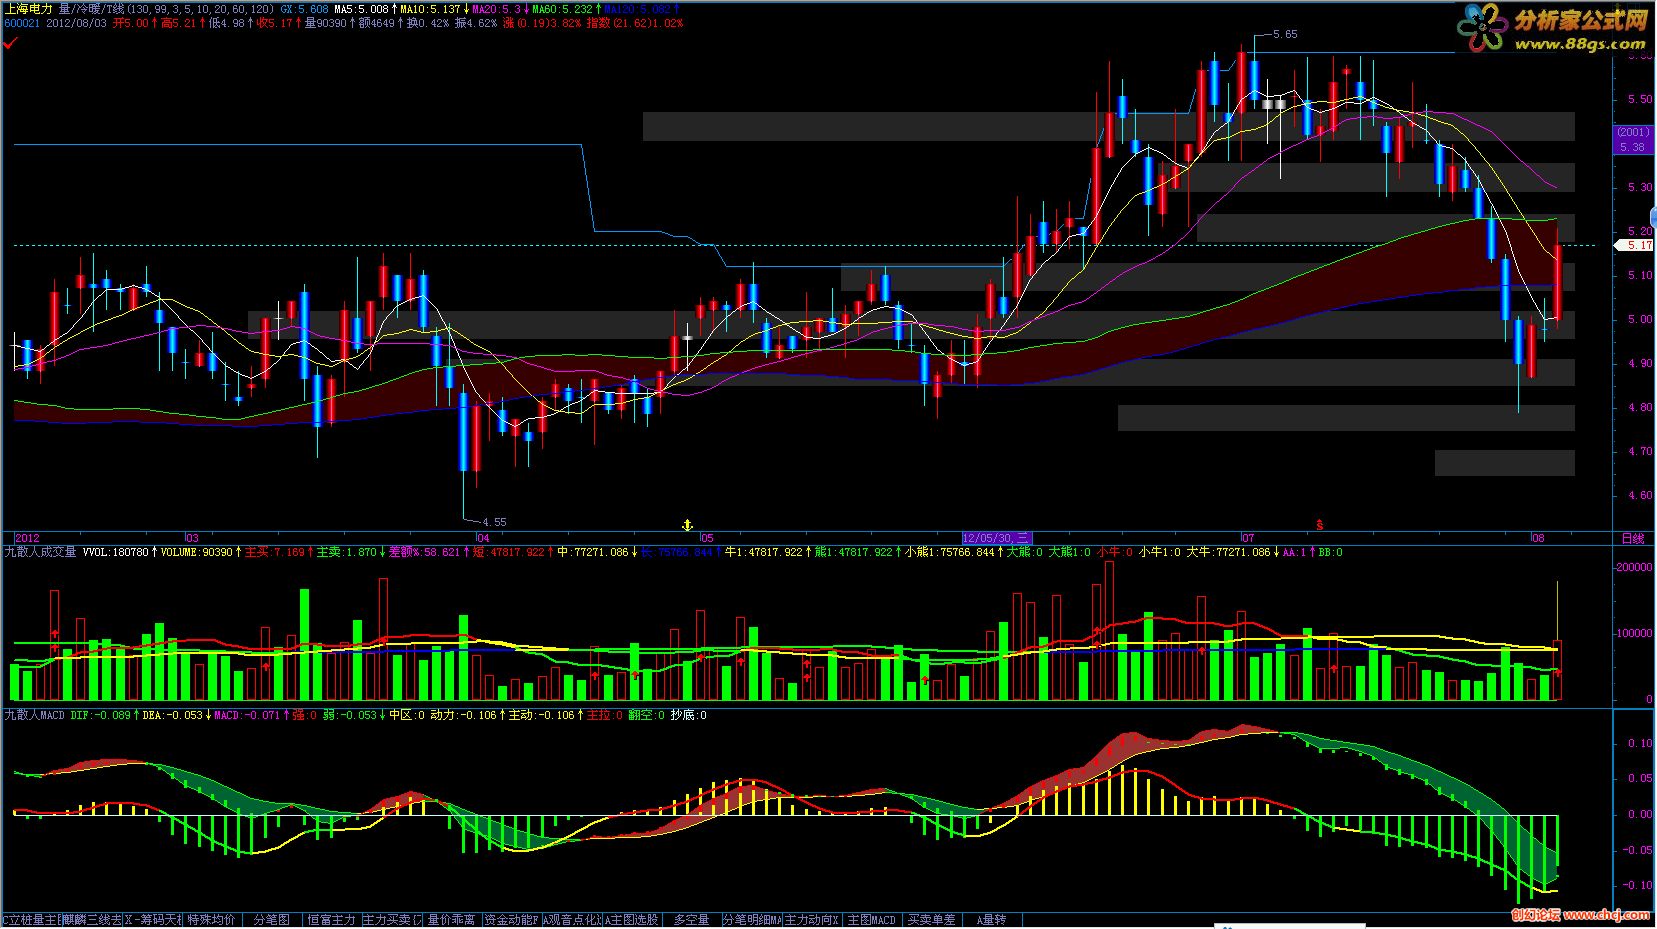
Task: Click the VOLUME:90390 value
Action: [x=196, y=552]
